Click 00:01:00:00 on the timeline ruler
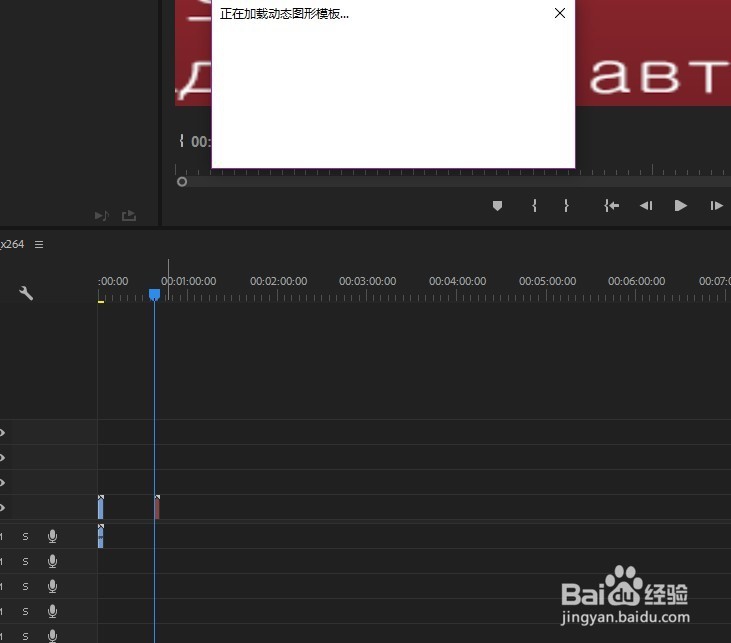 [188, 281]
